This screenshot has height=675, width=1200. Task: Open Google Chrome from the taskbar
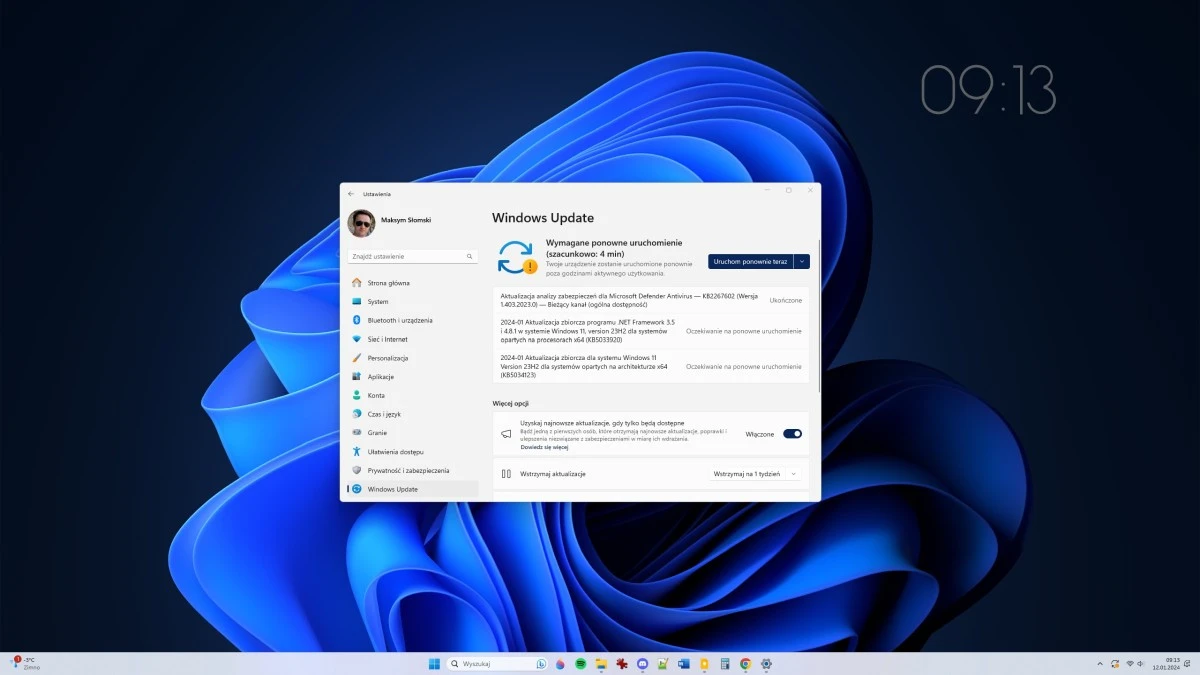(x=744, y=663)
